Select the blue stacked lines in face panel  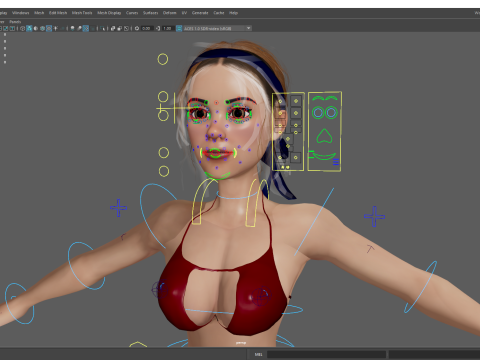tap(336, 162)
